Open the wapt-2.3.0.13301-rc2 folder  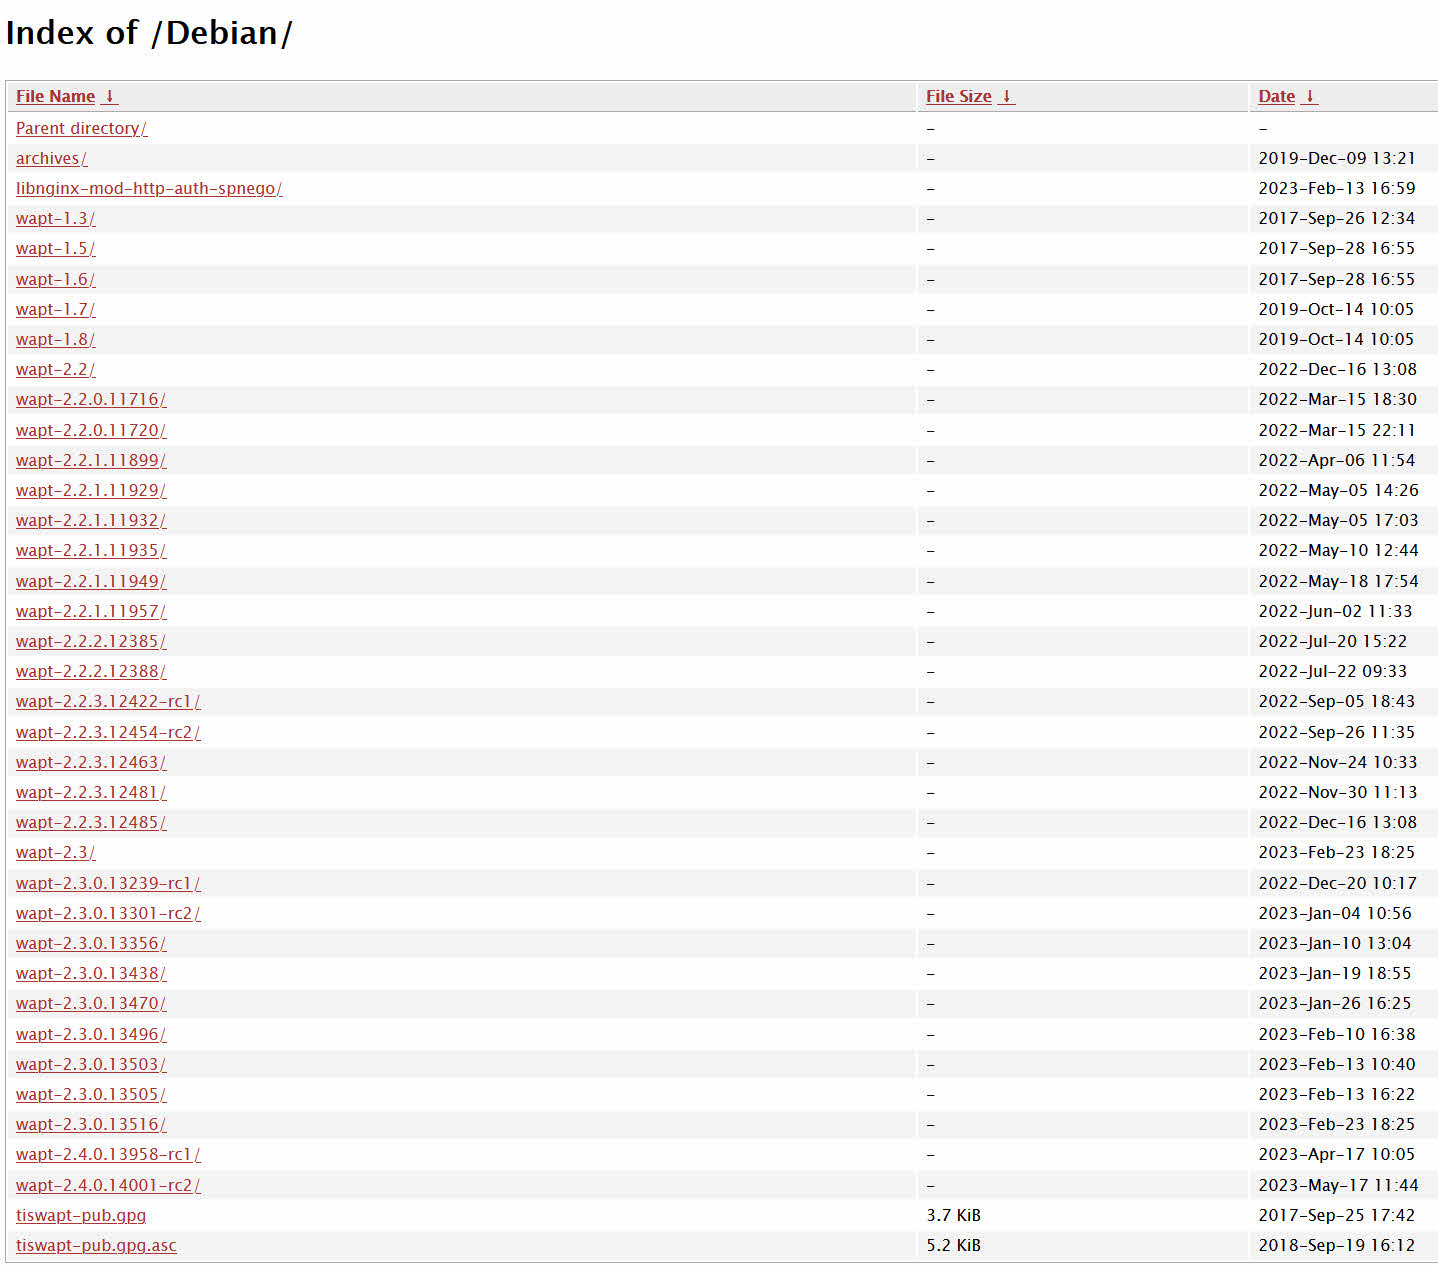[108, 913]
